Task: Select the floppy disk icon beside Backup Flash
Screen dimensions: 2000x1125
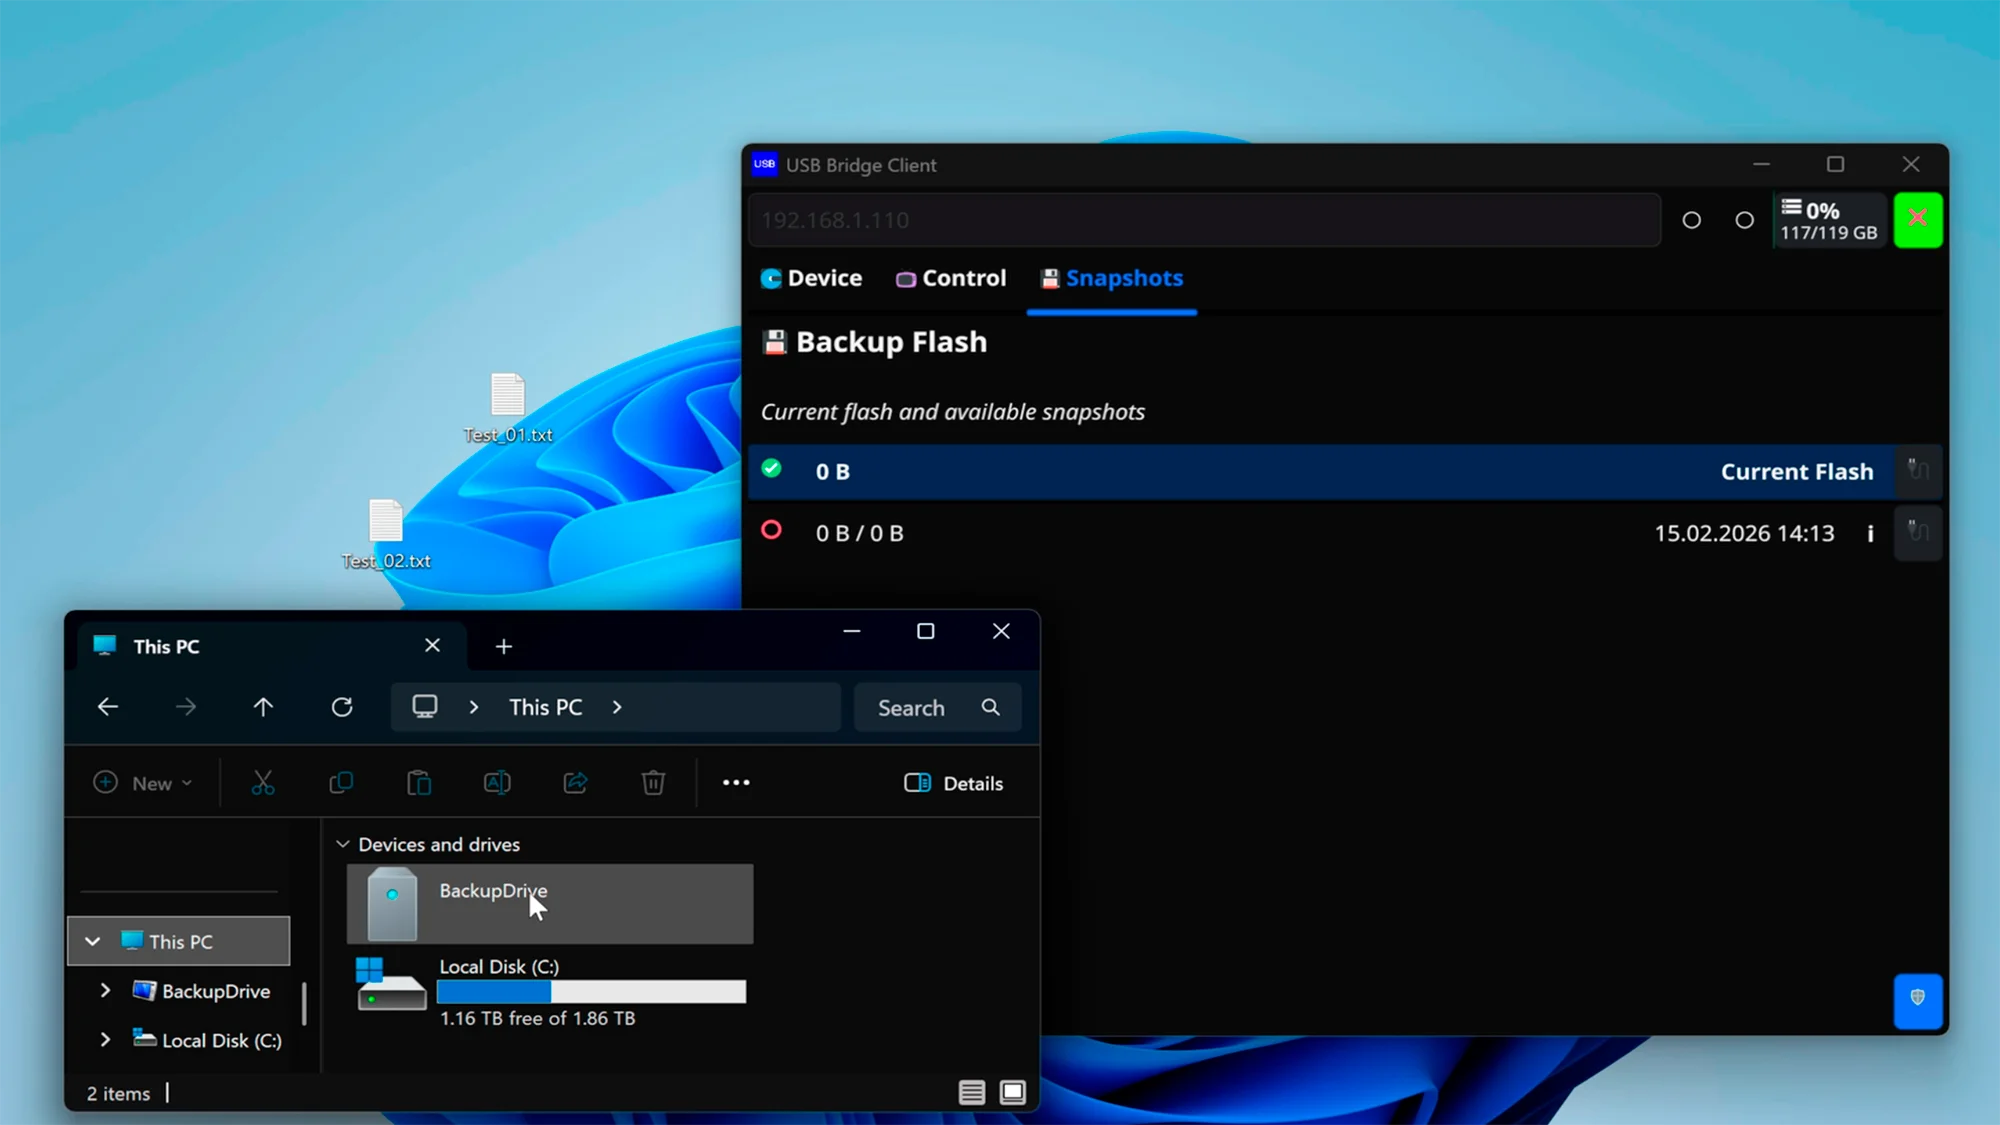Action: [774, 341]
